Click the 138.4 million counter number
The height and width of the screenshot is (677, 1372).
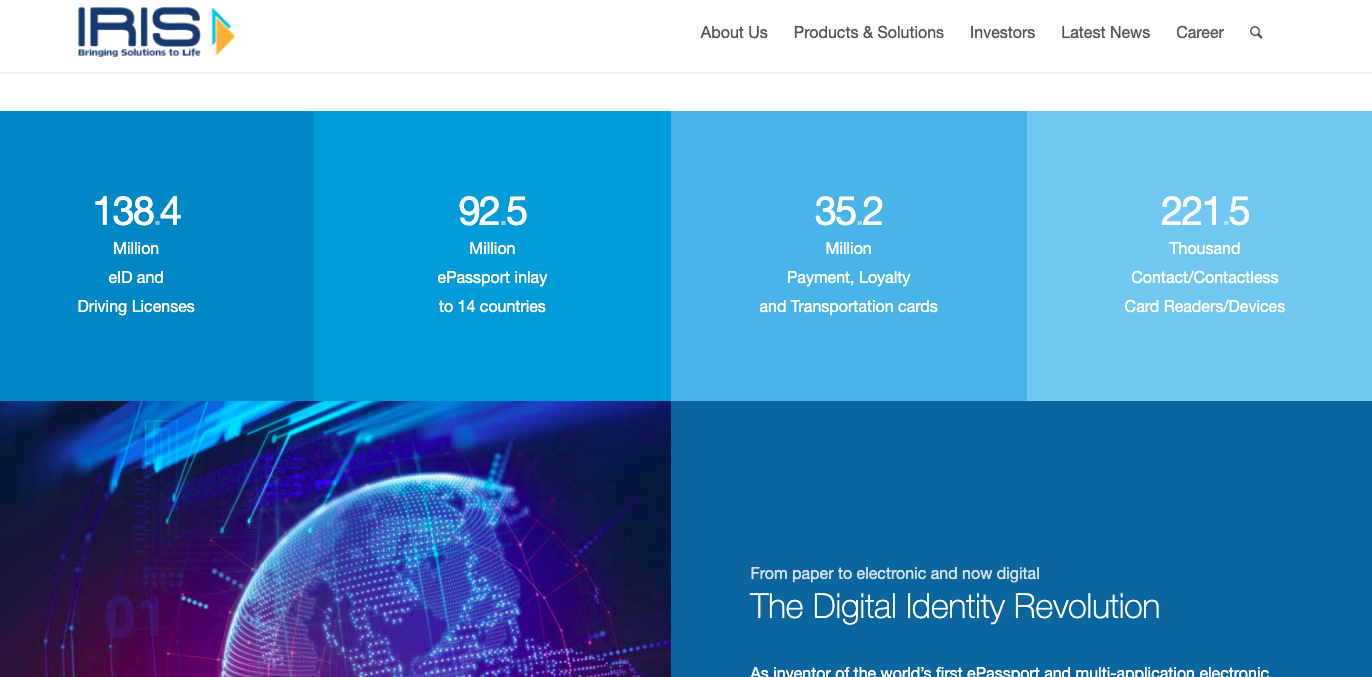coord(137,211)
